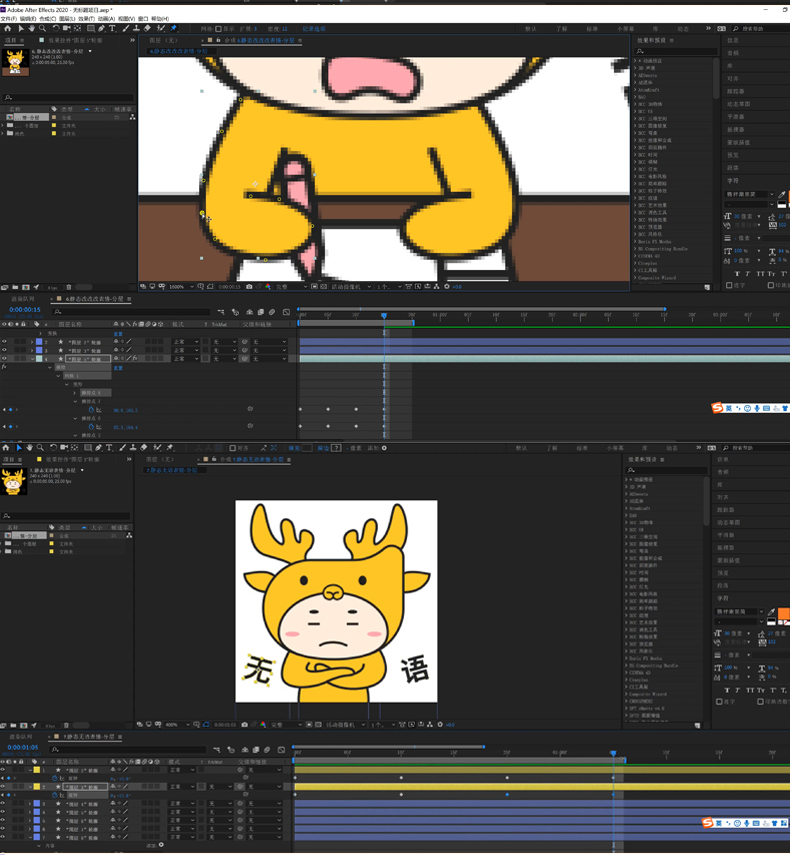
Task: Click the trash delete icon in upper project panel
Action: (x=69, y=287)
